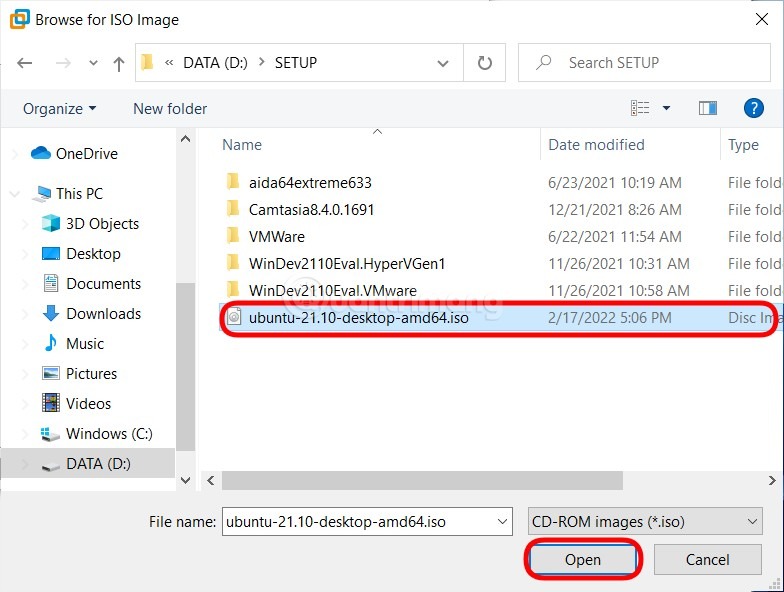
Task: Expand the File name dropdown arrow
Action: (502, 522)
